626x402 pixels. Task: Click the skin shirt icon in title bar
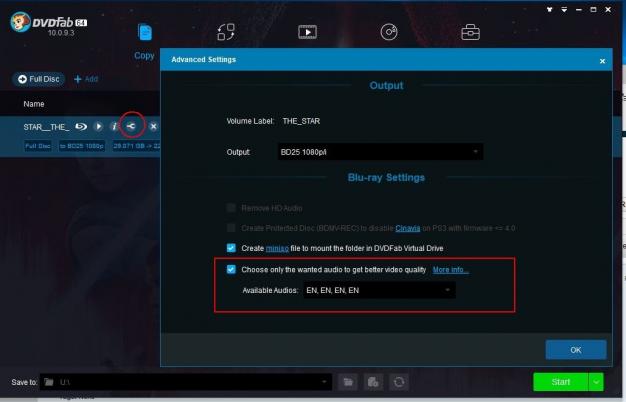click(x=550, y=10)
